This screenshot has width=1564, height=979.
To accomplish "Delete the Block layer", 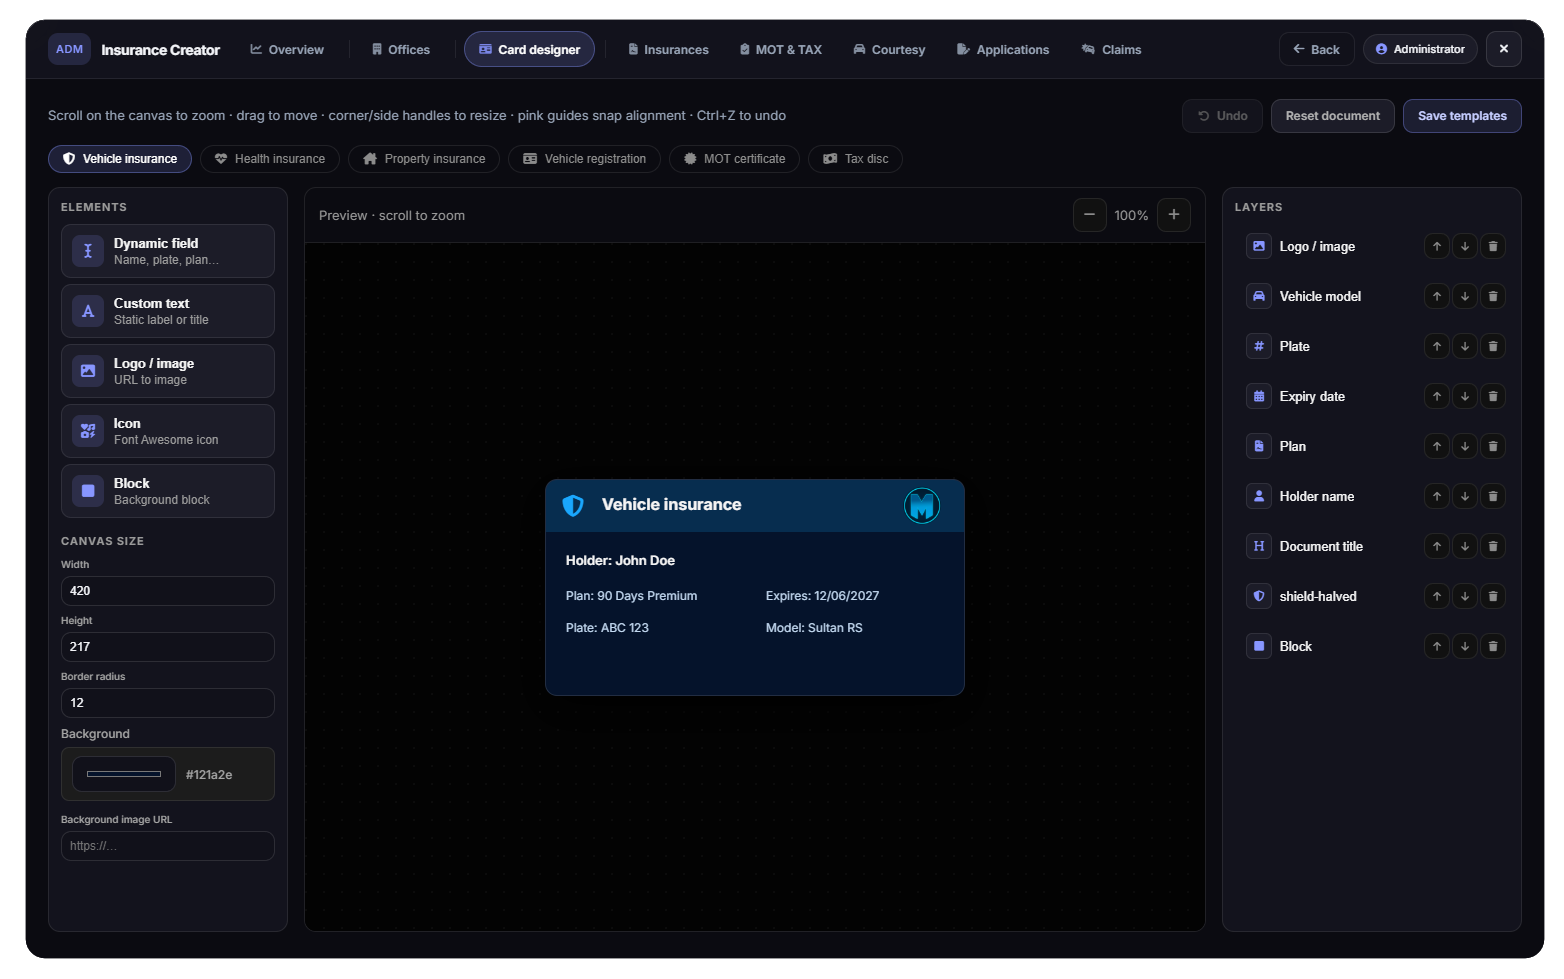I will [x=1492, y=646].
